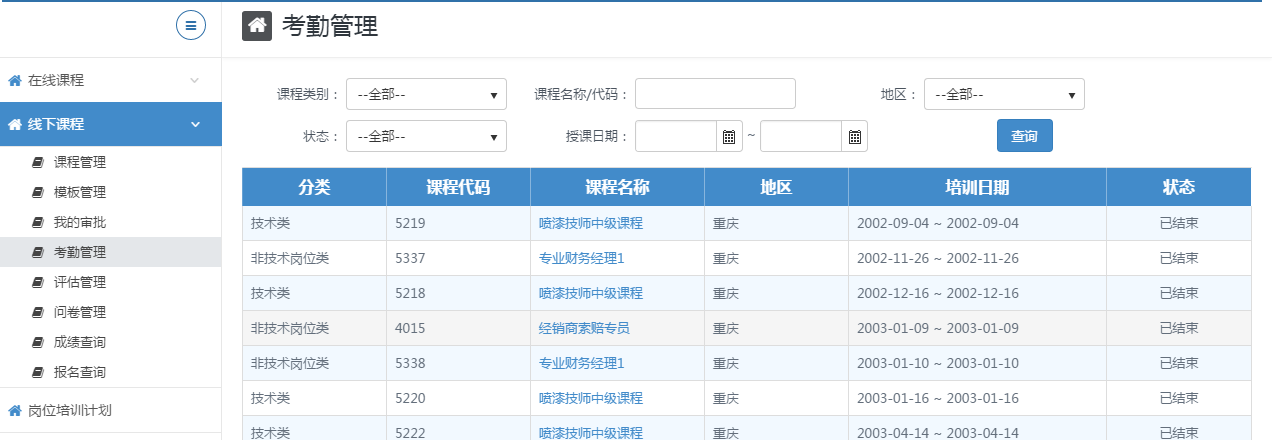This screenshot has width=1272, height=440.
Task: Click the home icon beside 在线课程
Action: click(x=15, y=80)
